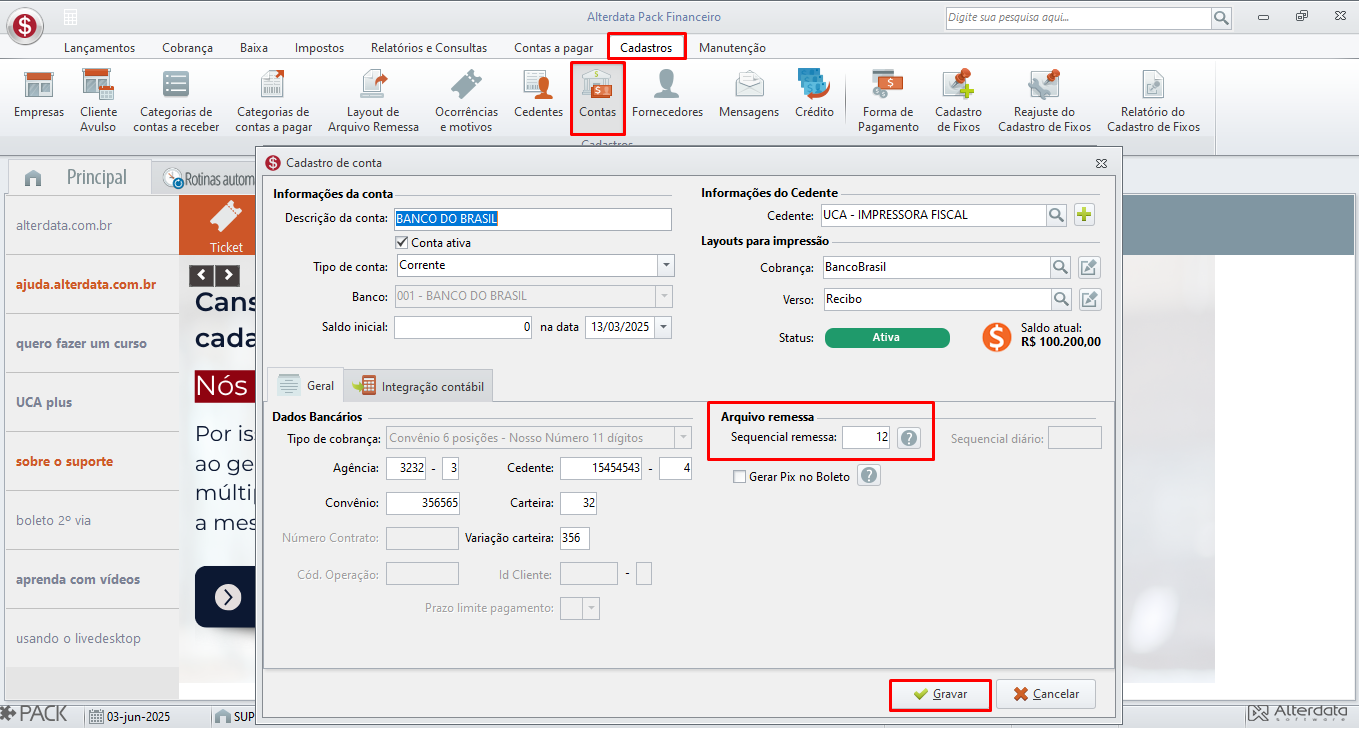Open the sobre o suporte link
Viewport: 1359px width, 751px height.
64,461
